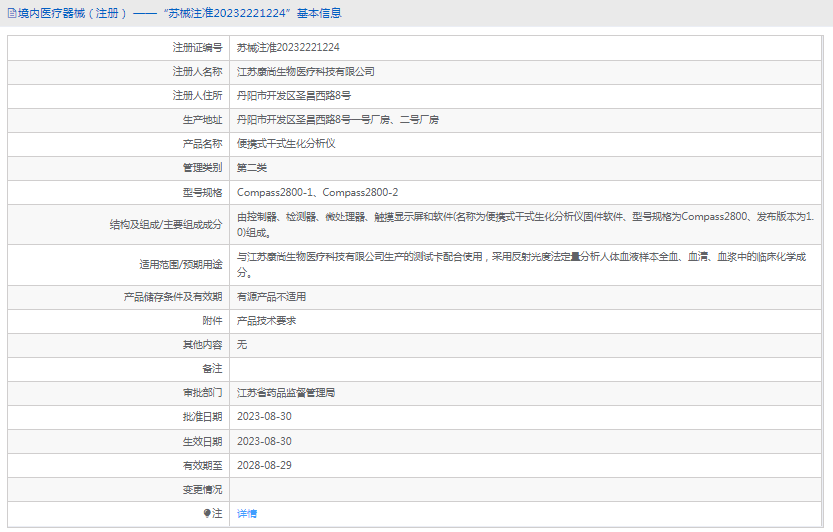833x532 pixels.
Task: Open the 详情 link in the 注 row
Action: (x=246, y=513)
